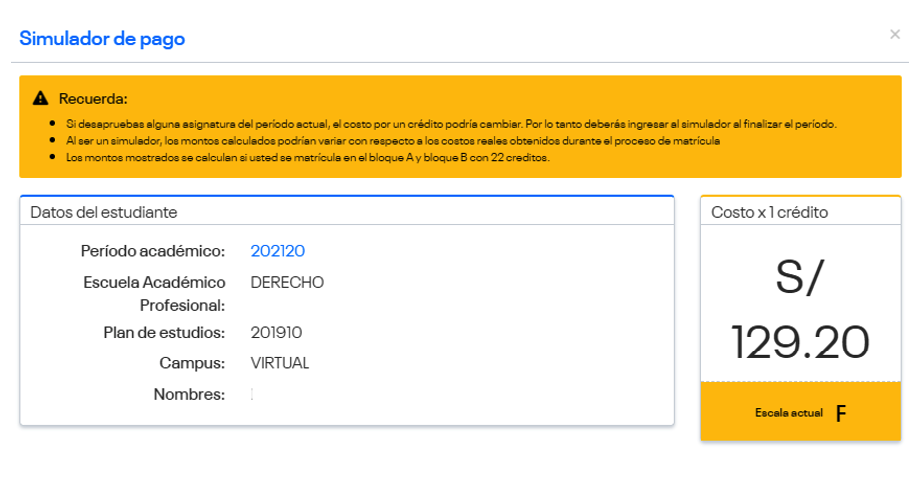The width and height of the screenshot is (919, 487).
Task: Click the Costo x 1 crédito header
Action: (x=769, y=212)
